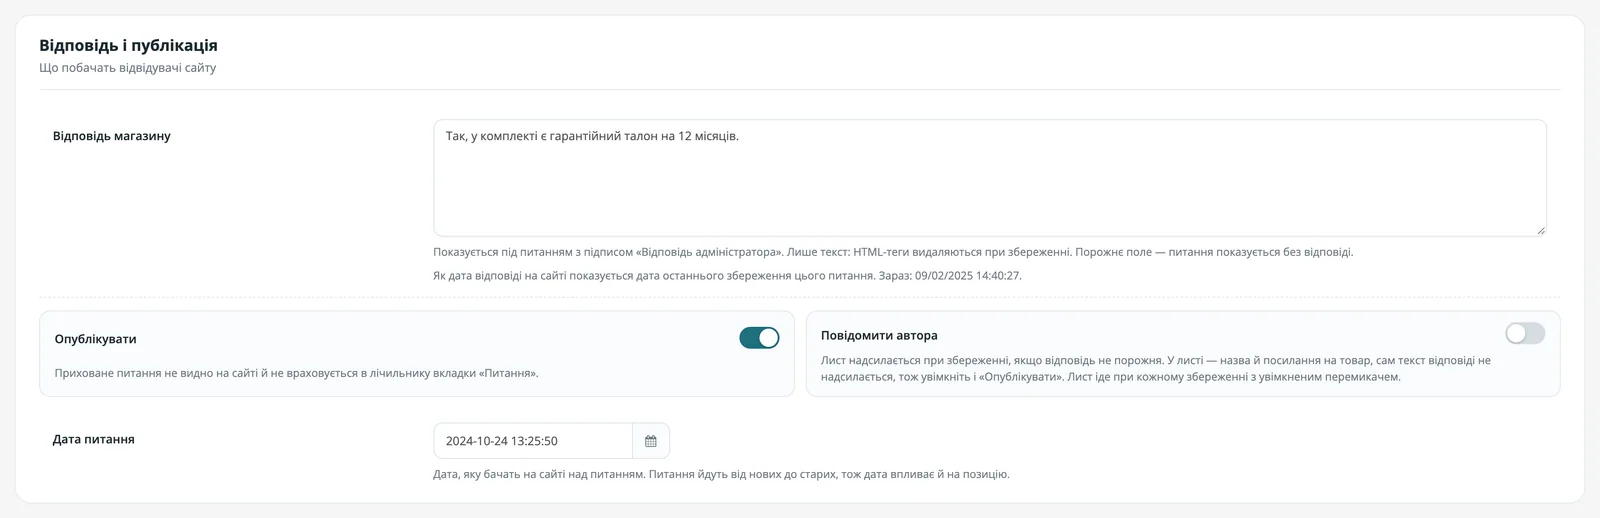Image resolution: width=1600 pixels, height=518 pixels.
Task: Click hint with current time 09/02/2025 14:40:27
Action: click(x=727, y=275)
